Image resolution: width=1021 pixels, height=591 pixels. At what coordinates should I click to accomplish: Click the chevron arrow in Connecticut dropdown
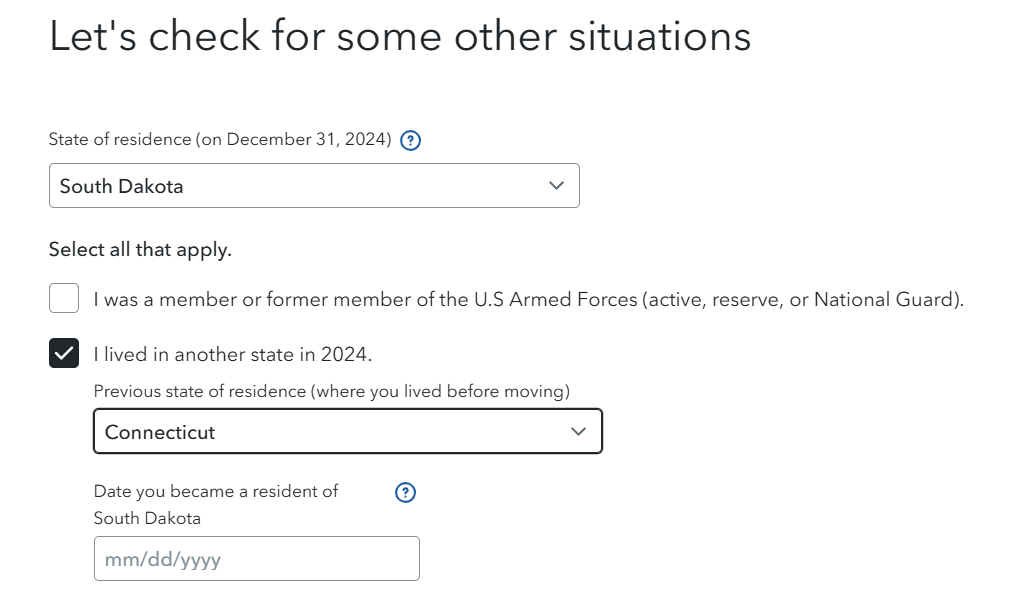coord(578,431)
